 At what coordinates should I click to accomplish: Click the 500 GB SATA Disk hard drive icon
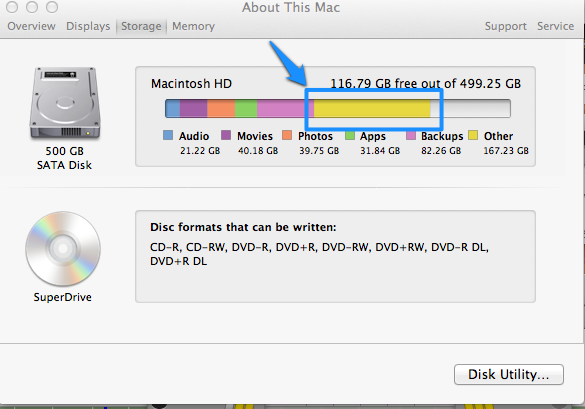[65, 103]
